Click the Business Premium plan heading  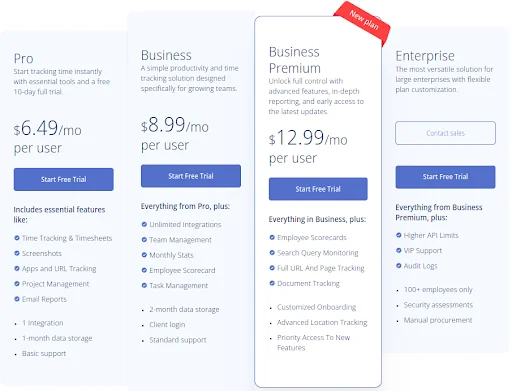click(x=295, y=60)
